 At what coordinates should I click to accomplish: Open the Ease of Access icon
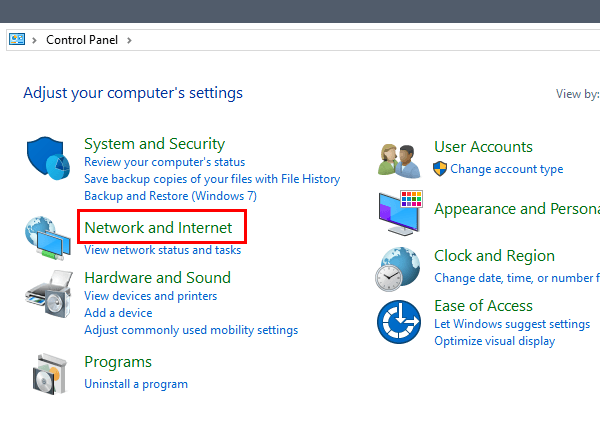(399, 322)
